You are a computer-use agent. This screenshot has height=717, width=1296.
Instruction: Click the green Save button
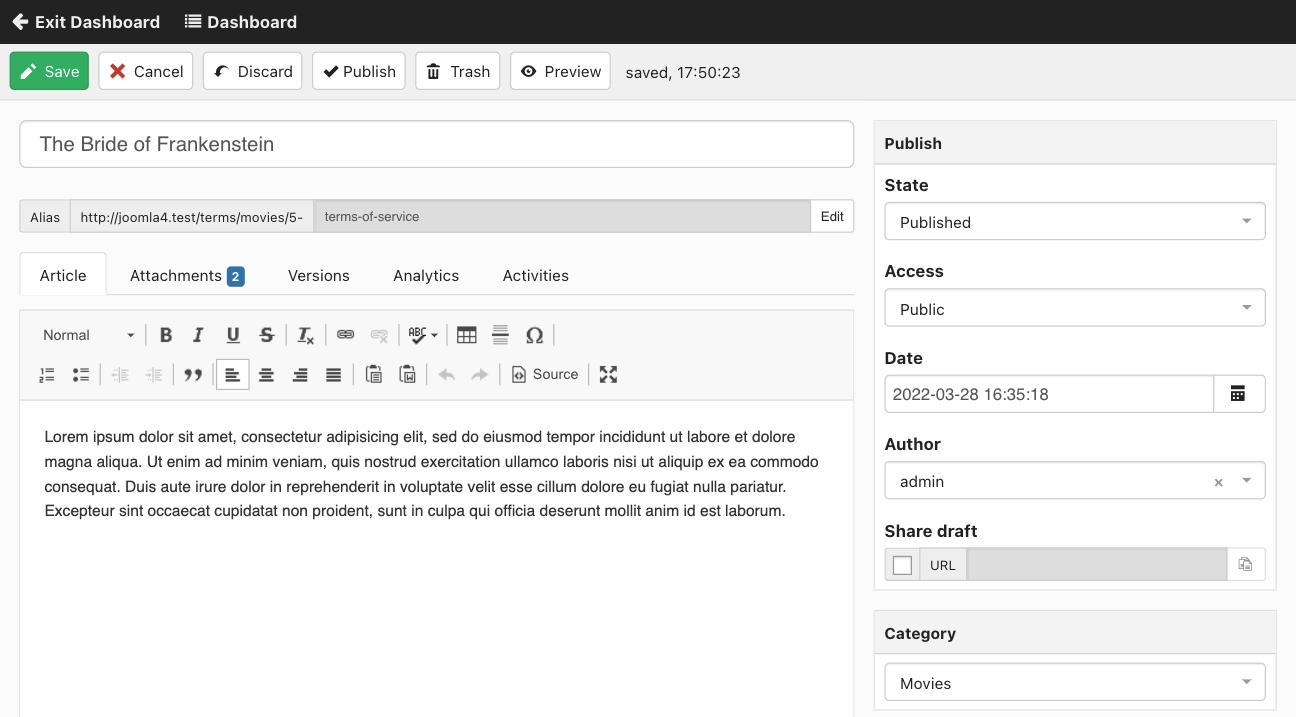[49, 71]
